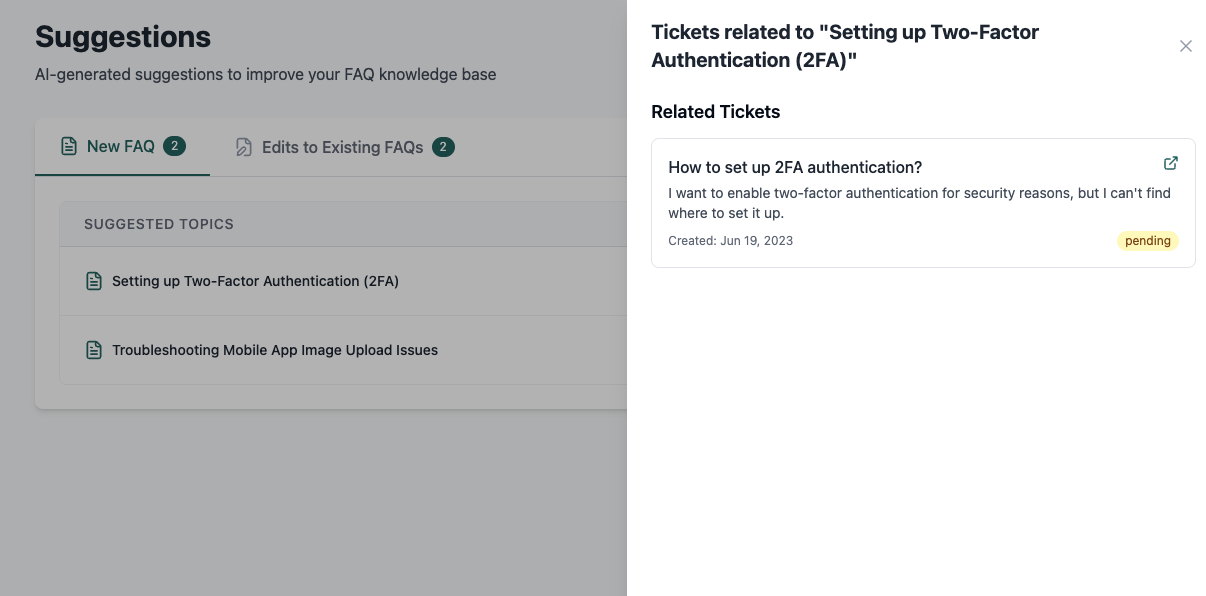
Task: Switch to the New FAQ tab
Action: [x=121, y=147]
